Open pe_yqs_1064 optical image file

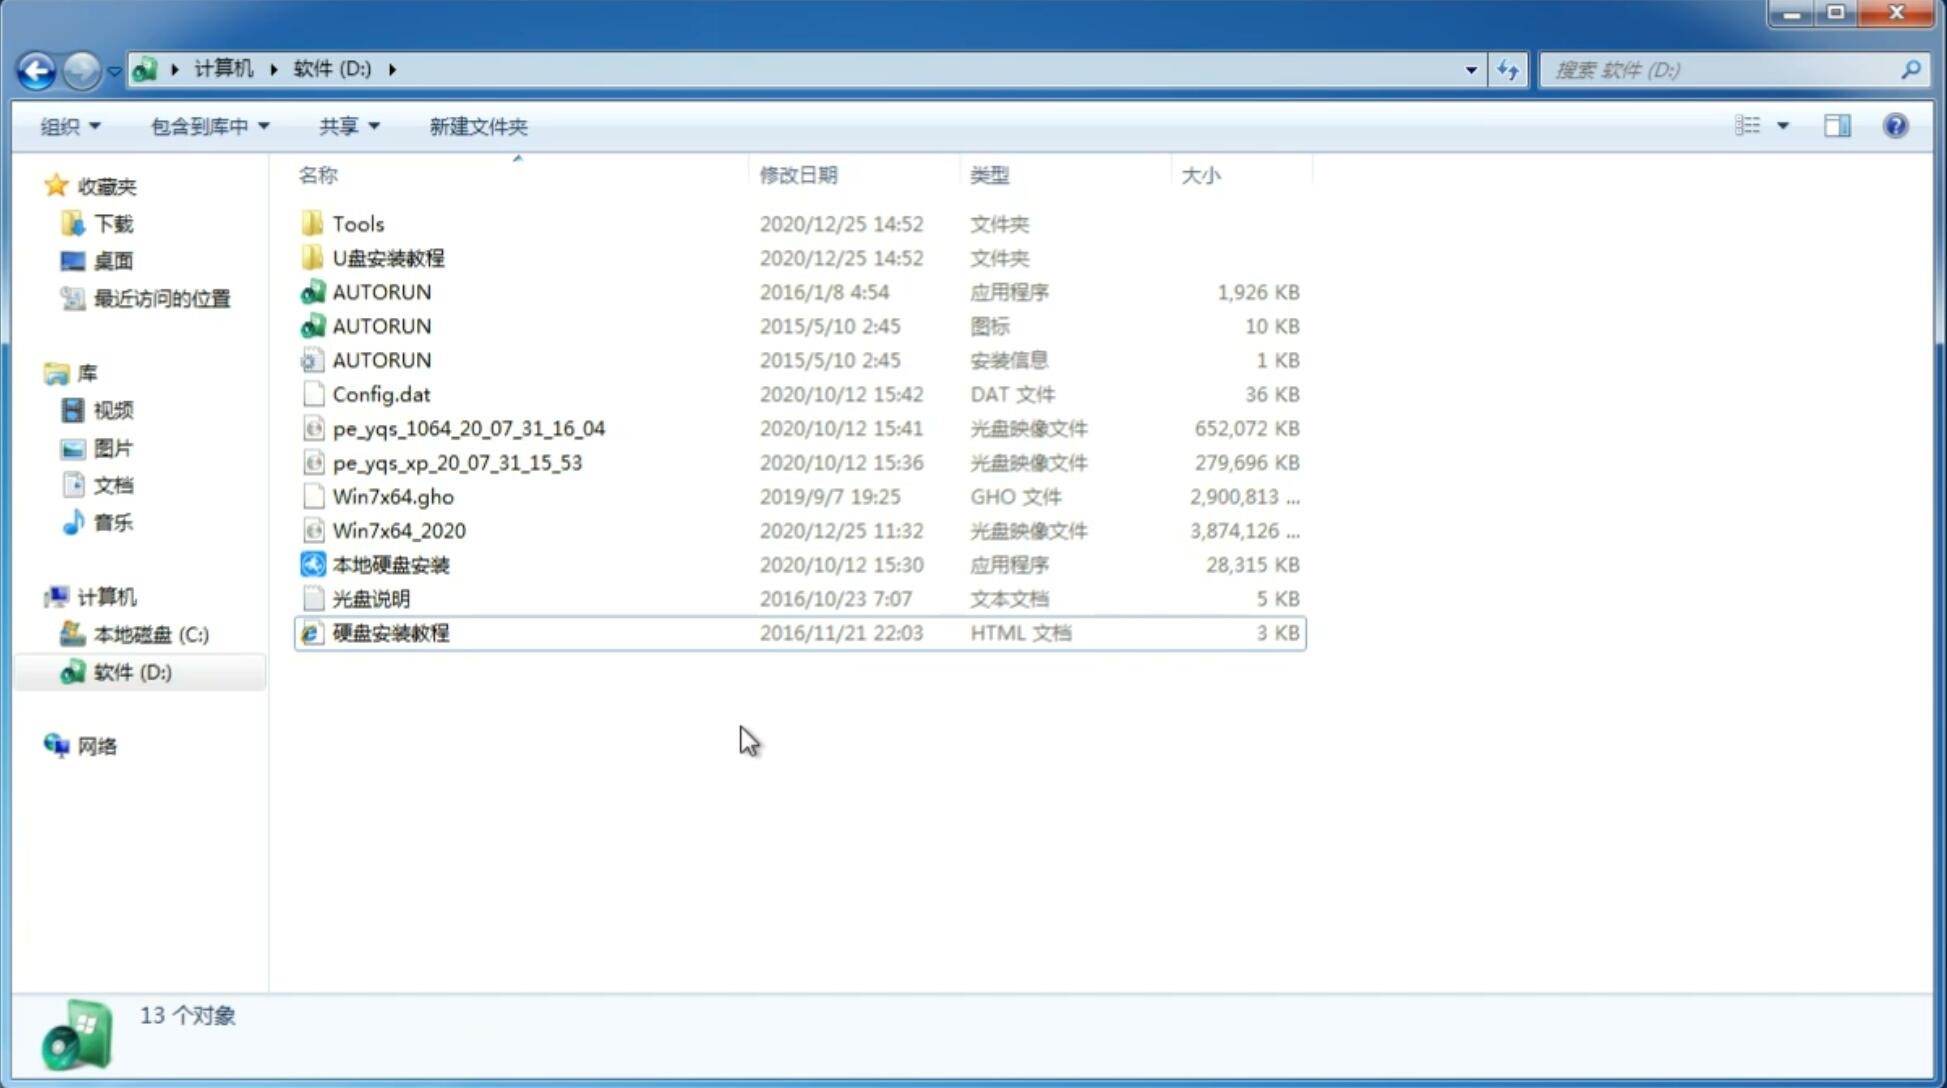point(468,428)
